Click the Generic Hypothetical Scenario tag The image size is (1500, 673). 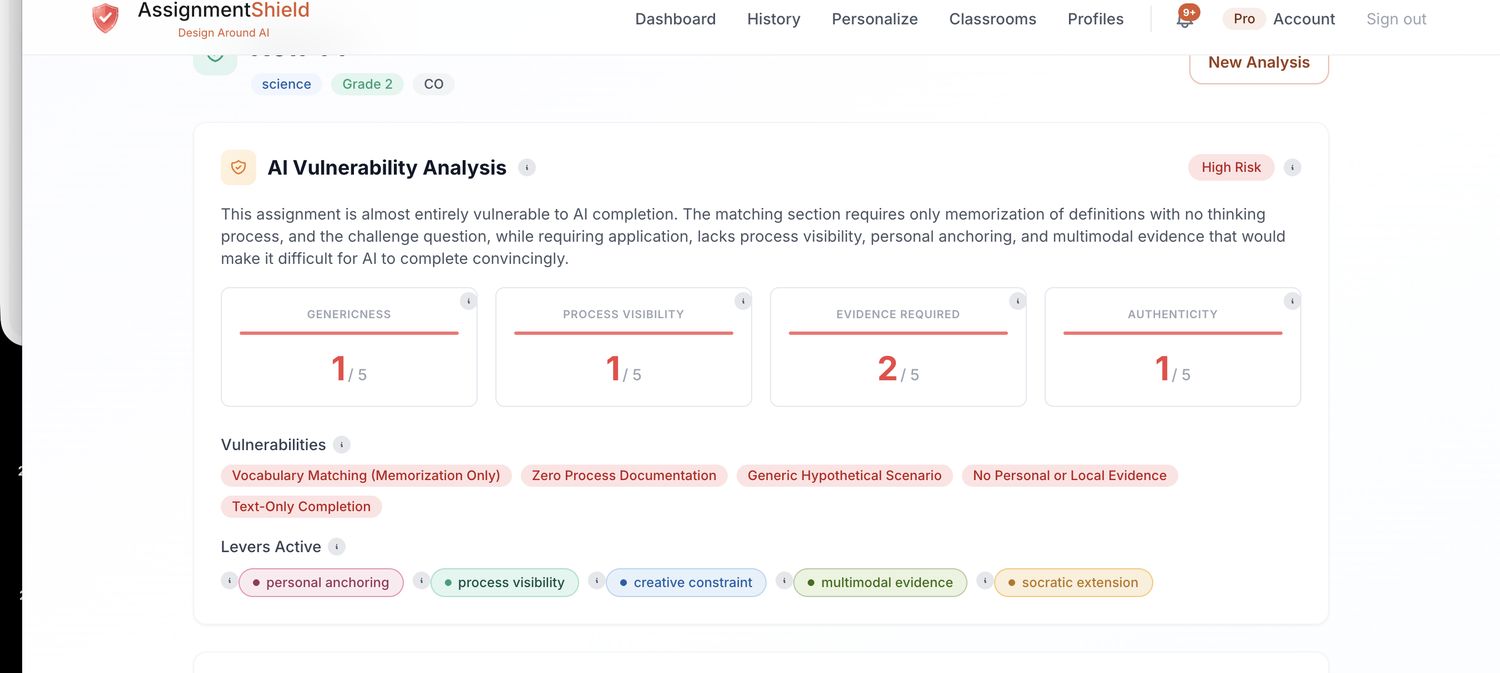(845, 476)
